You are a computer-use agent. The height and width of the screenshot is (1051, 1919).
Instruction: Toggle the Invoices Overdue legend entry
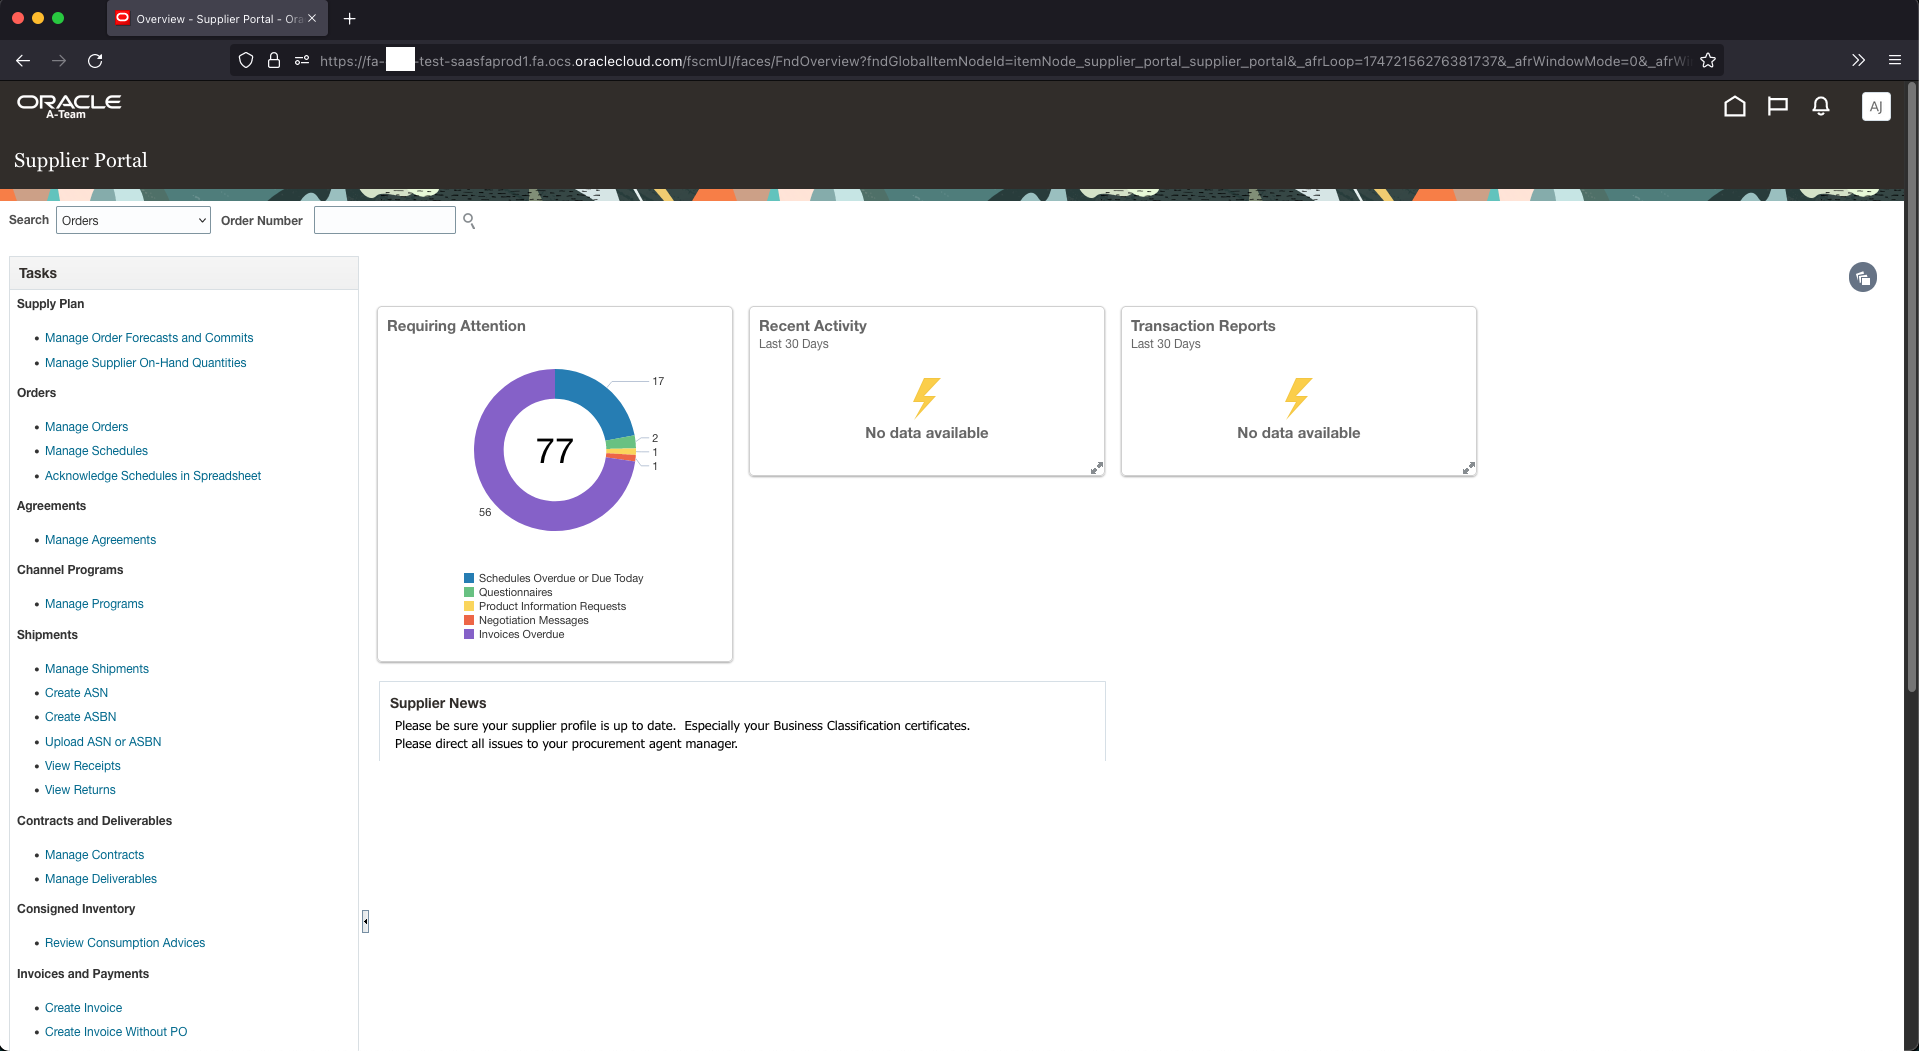(x=521, y=634)
